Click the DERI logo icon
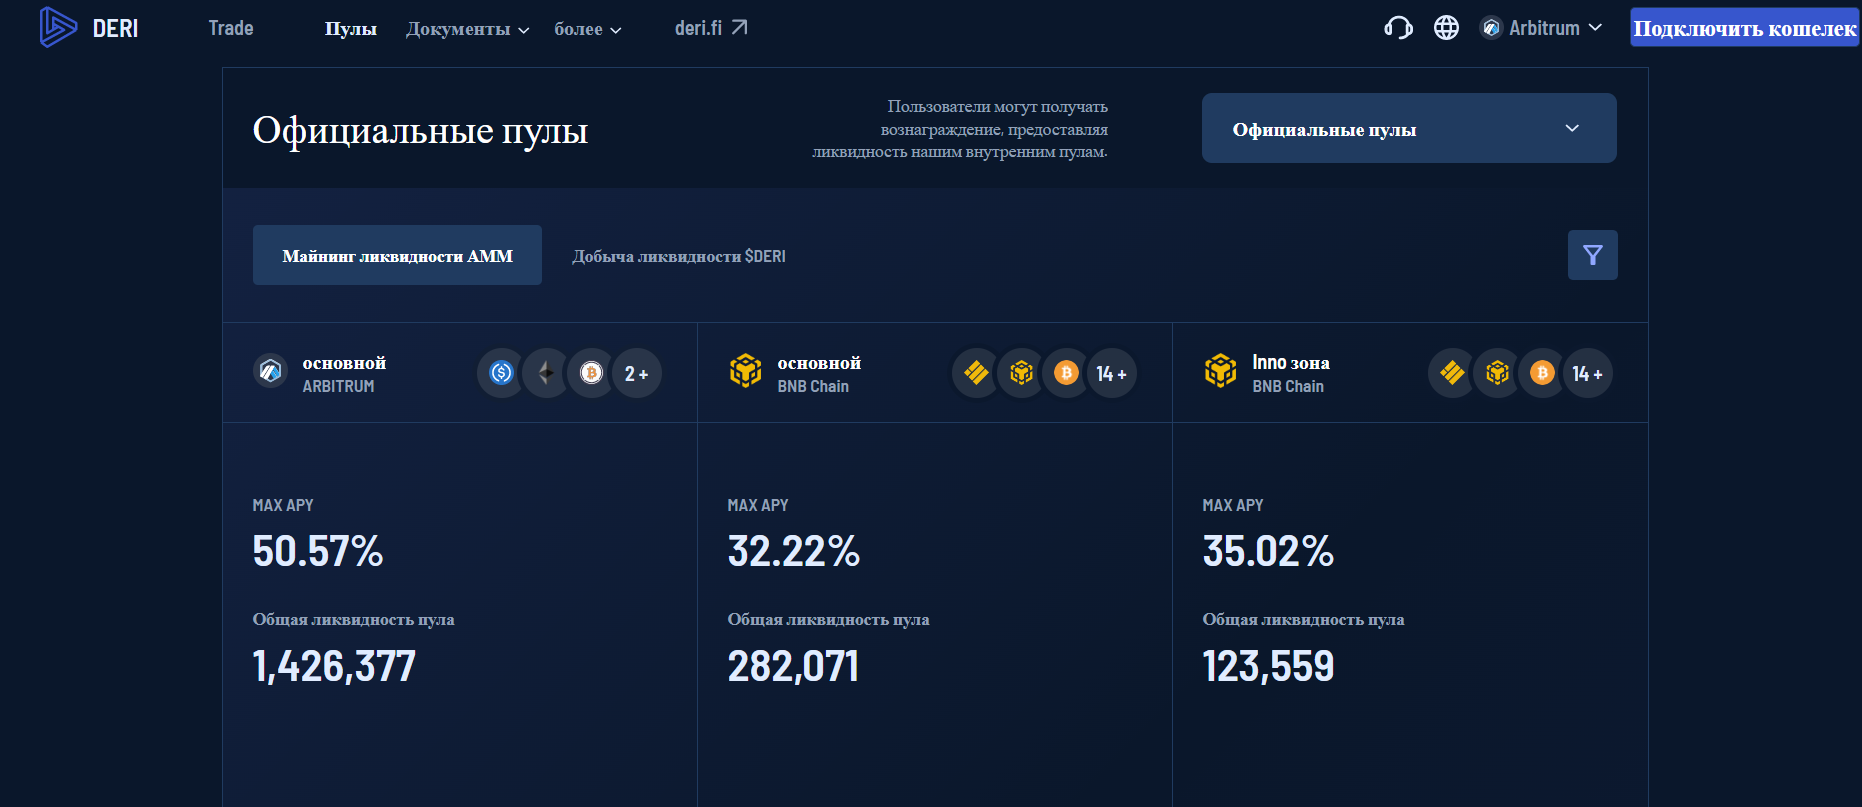 pyautogui.click(x=58, y=27)
